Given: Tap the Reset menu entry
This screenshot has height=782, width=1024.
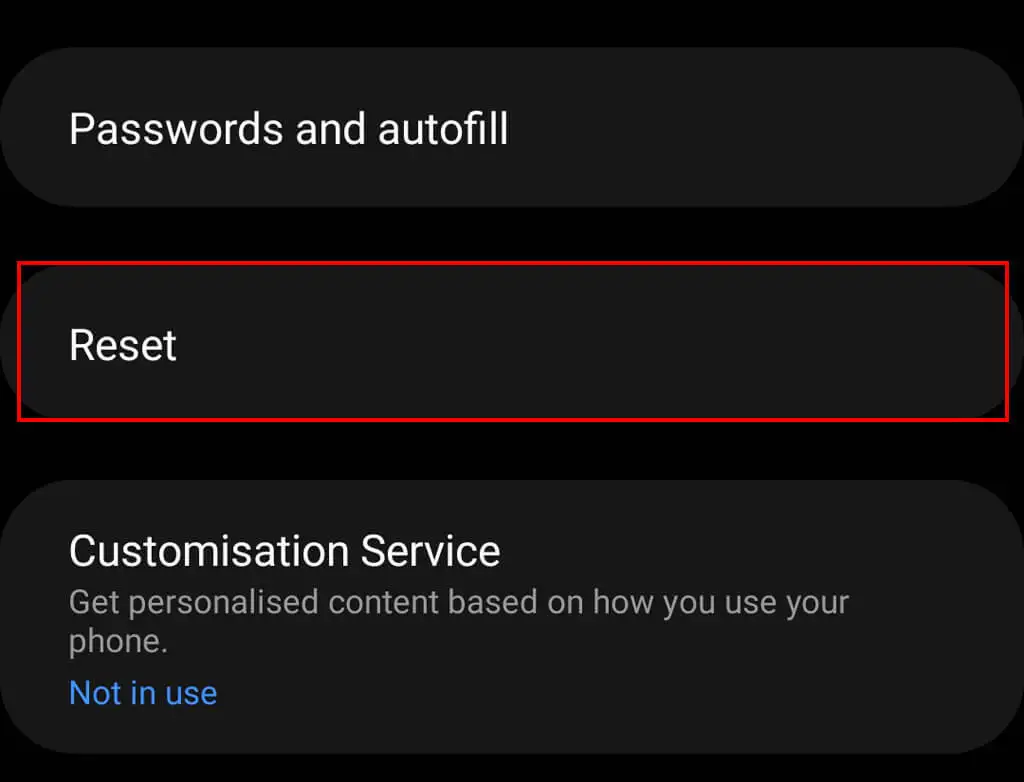Looking at the screenshot, I should (x=123, y=345).
